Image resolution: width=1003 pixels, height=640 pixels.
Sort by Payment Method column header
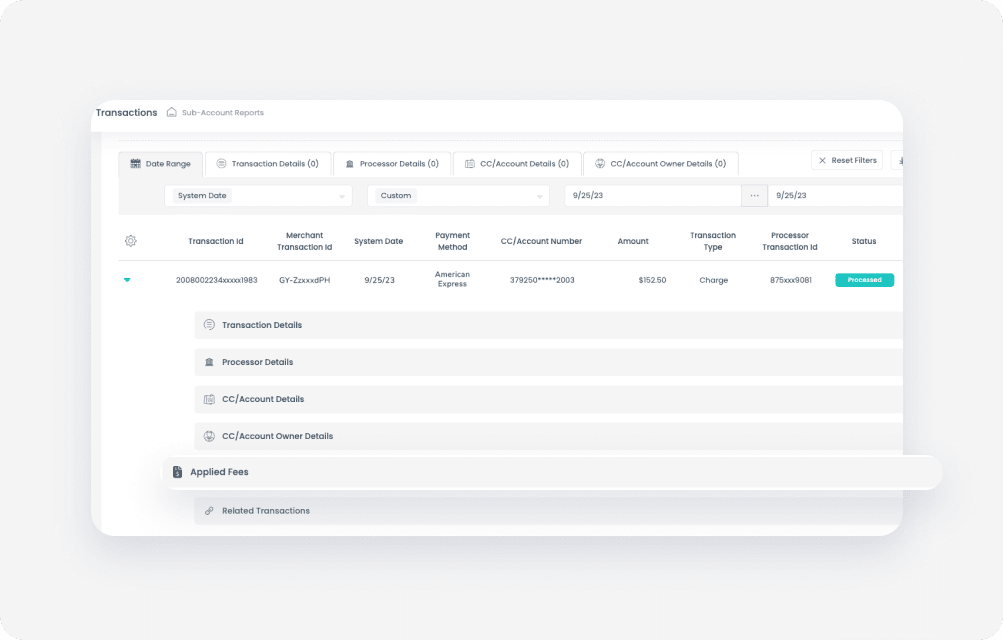pos(452,241)
